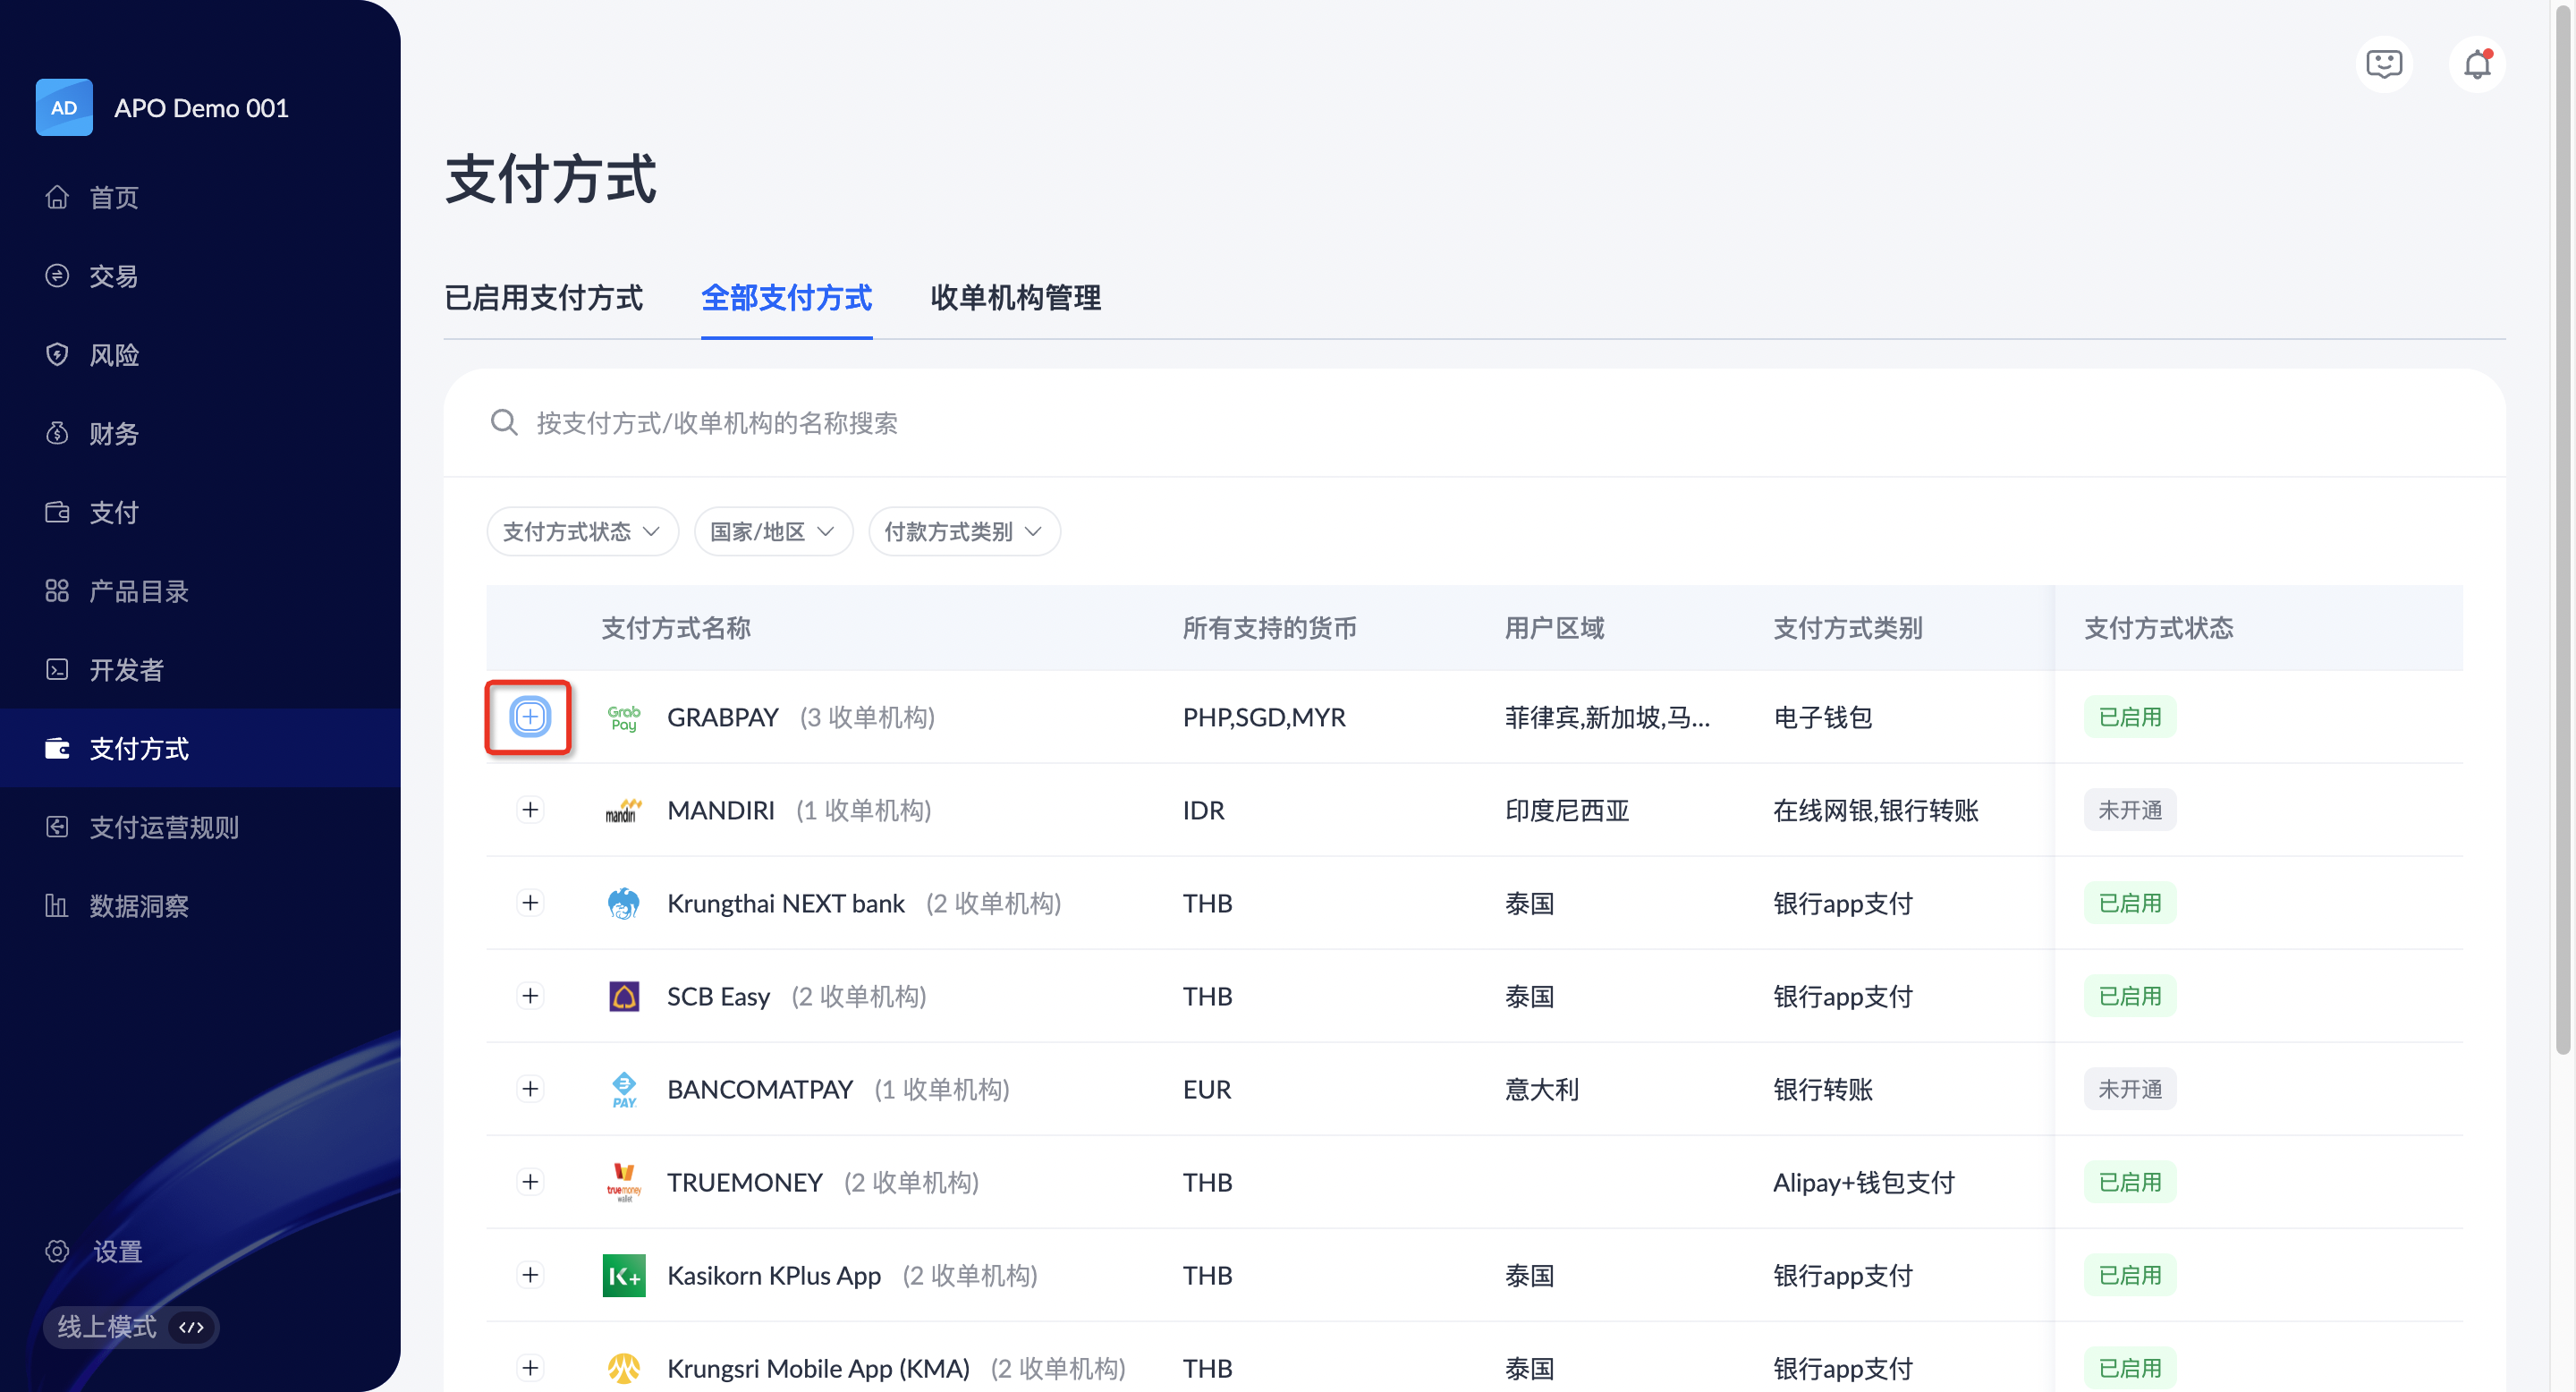Click the APO Demo 001 account avatar
This screenshot has height=1392, width=2576.
point(64,107)
